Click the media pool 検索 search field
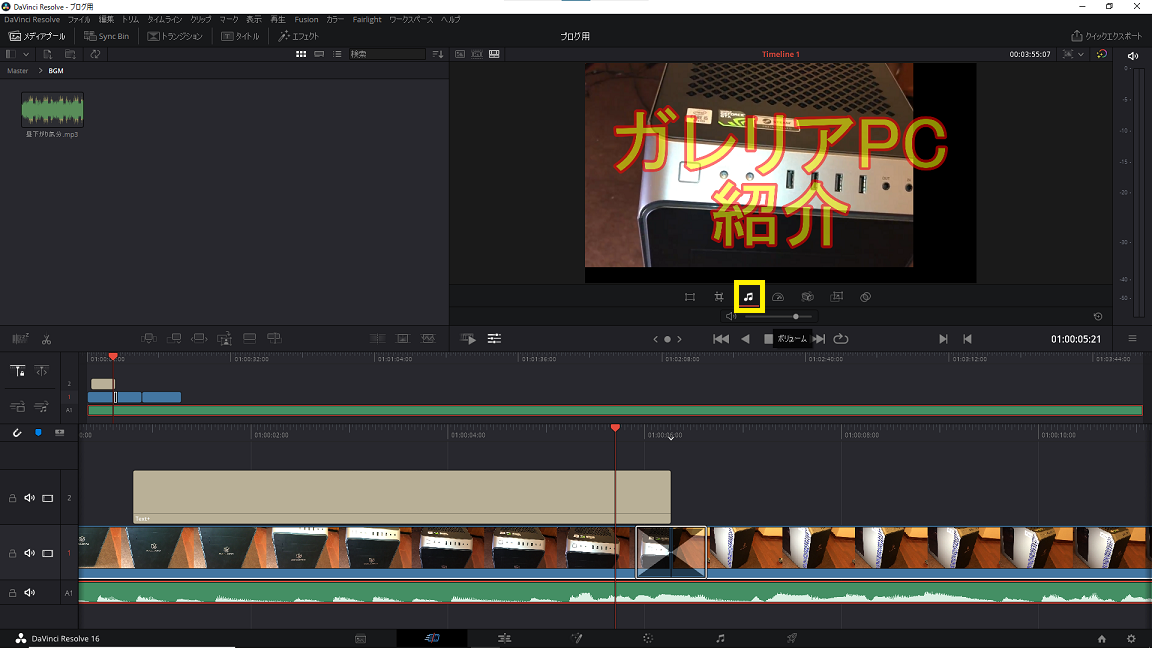 click(386, 54)
